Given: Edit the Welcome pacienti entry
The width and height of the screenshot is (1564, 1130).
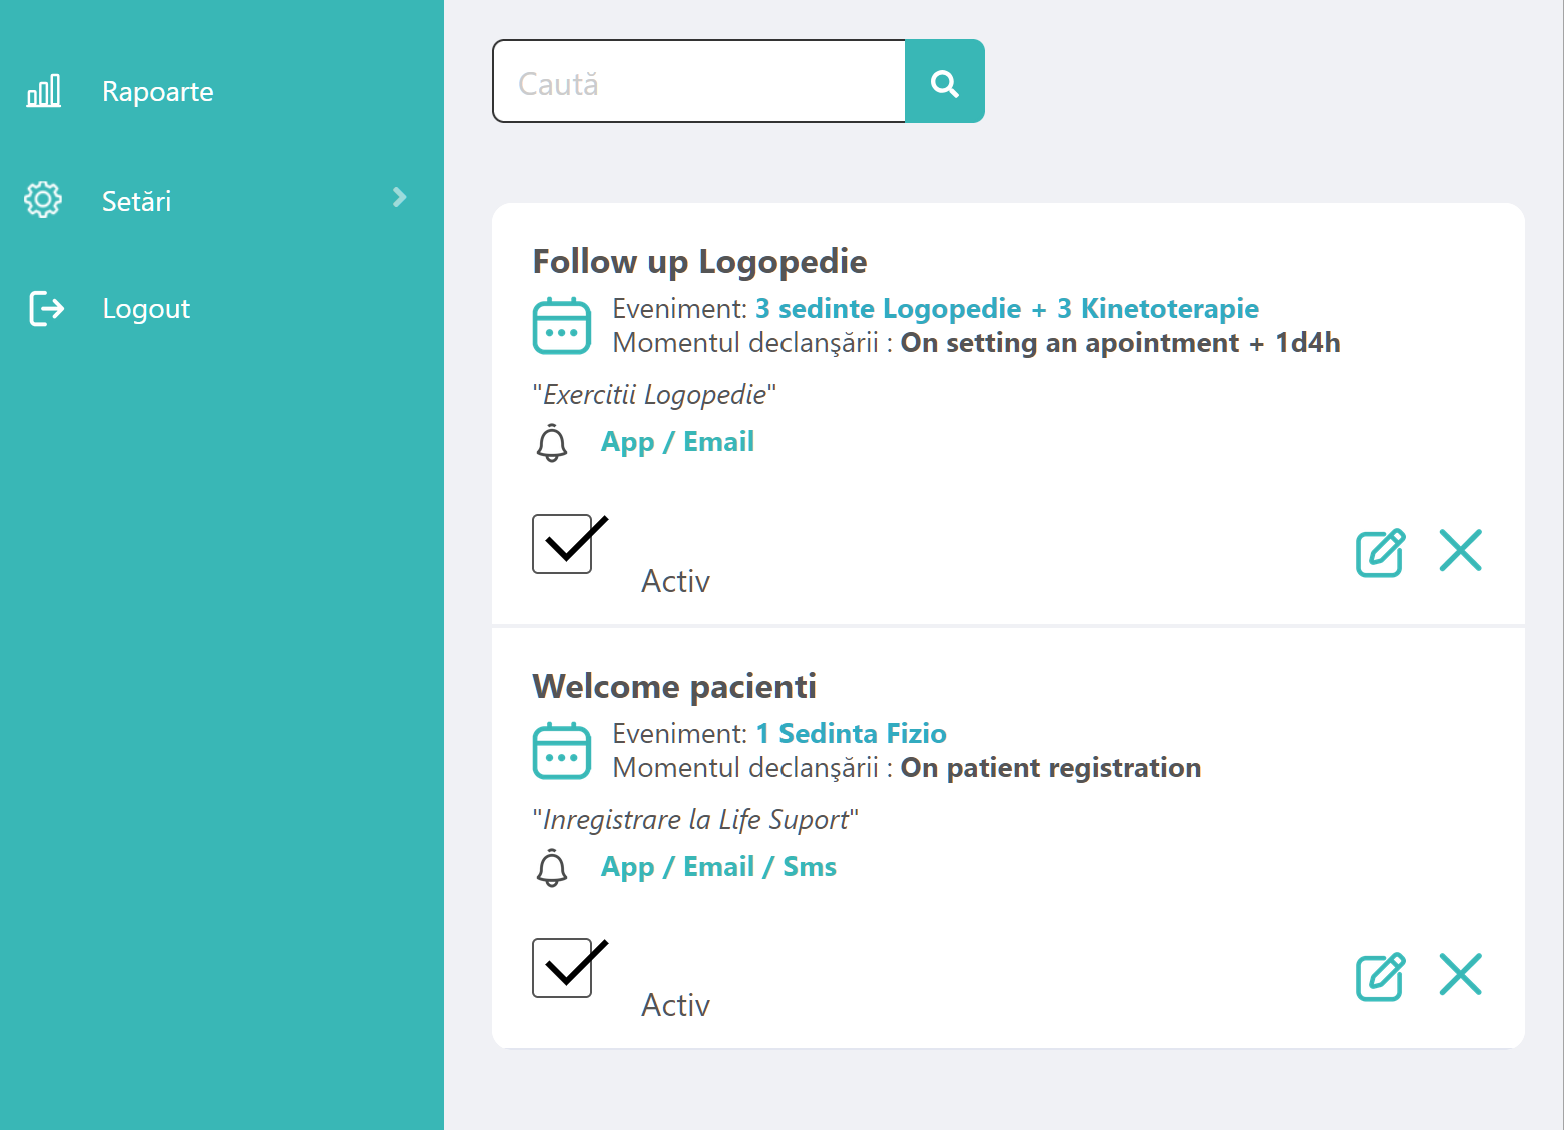Looking at the screenshot, I should point(1380,977).
